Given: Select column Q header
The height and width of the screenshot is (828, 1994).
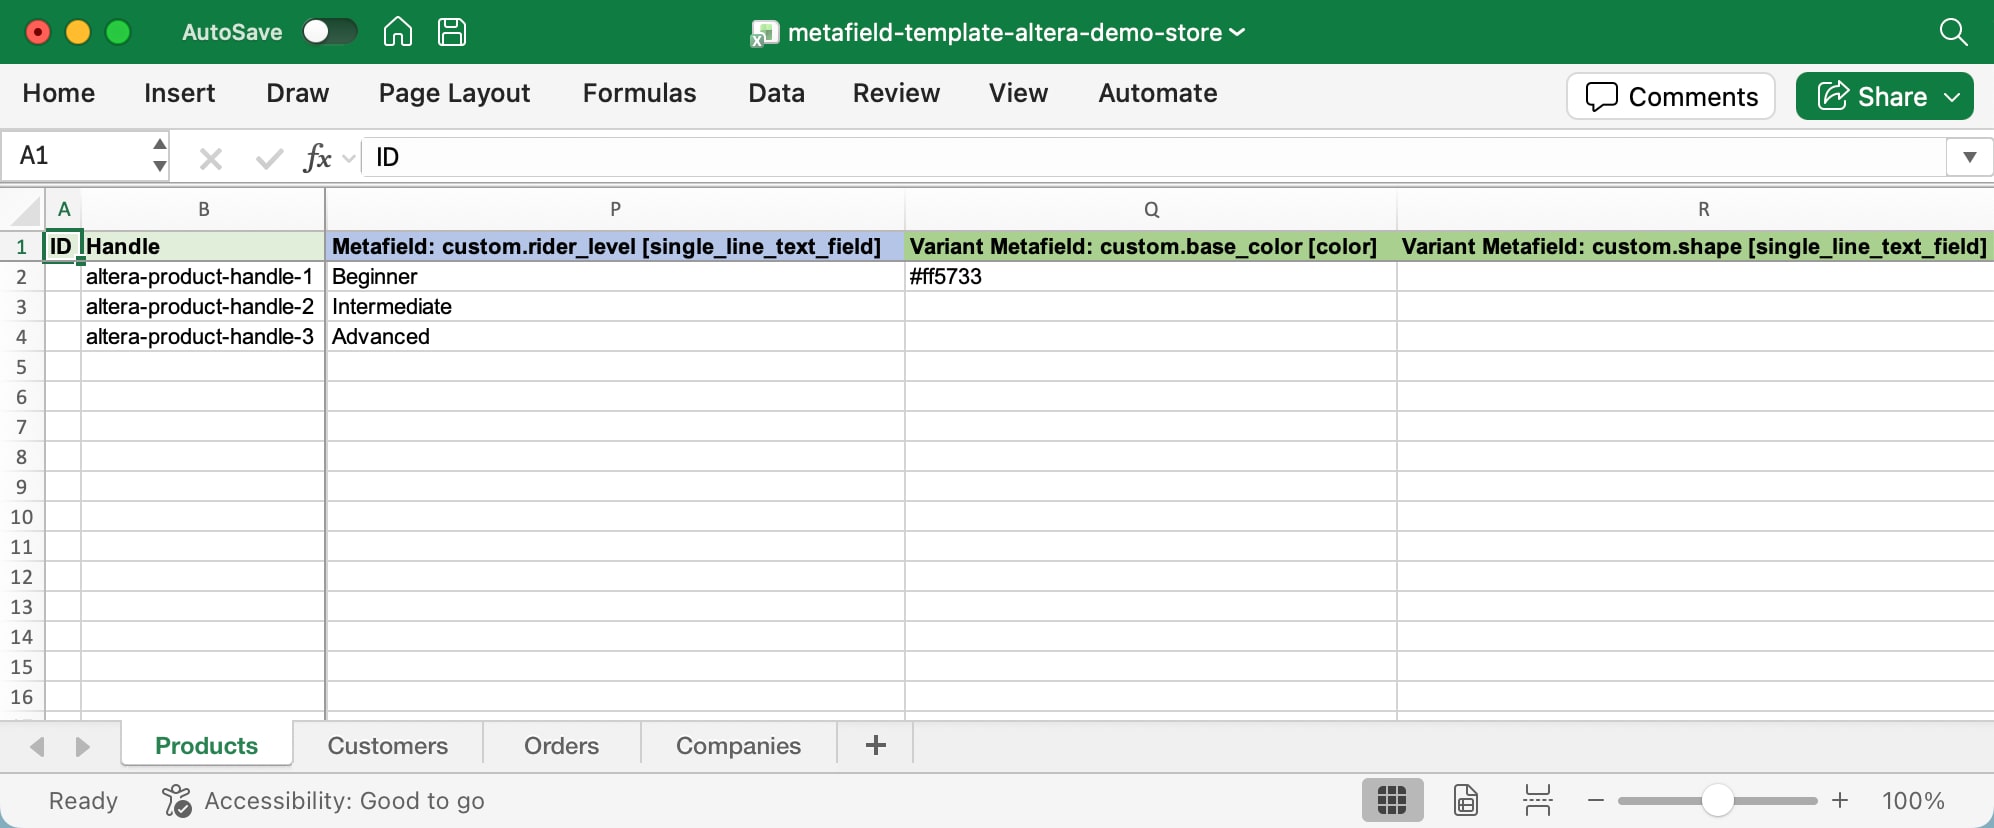Looking at the screenshot, I should (x=1151, y=209).
